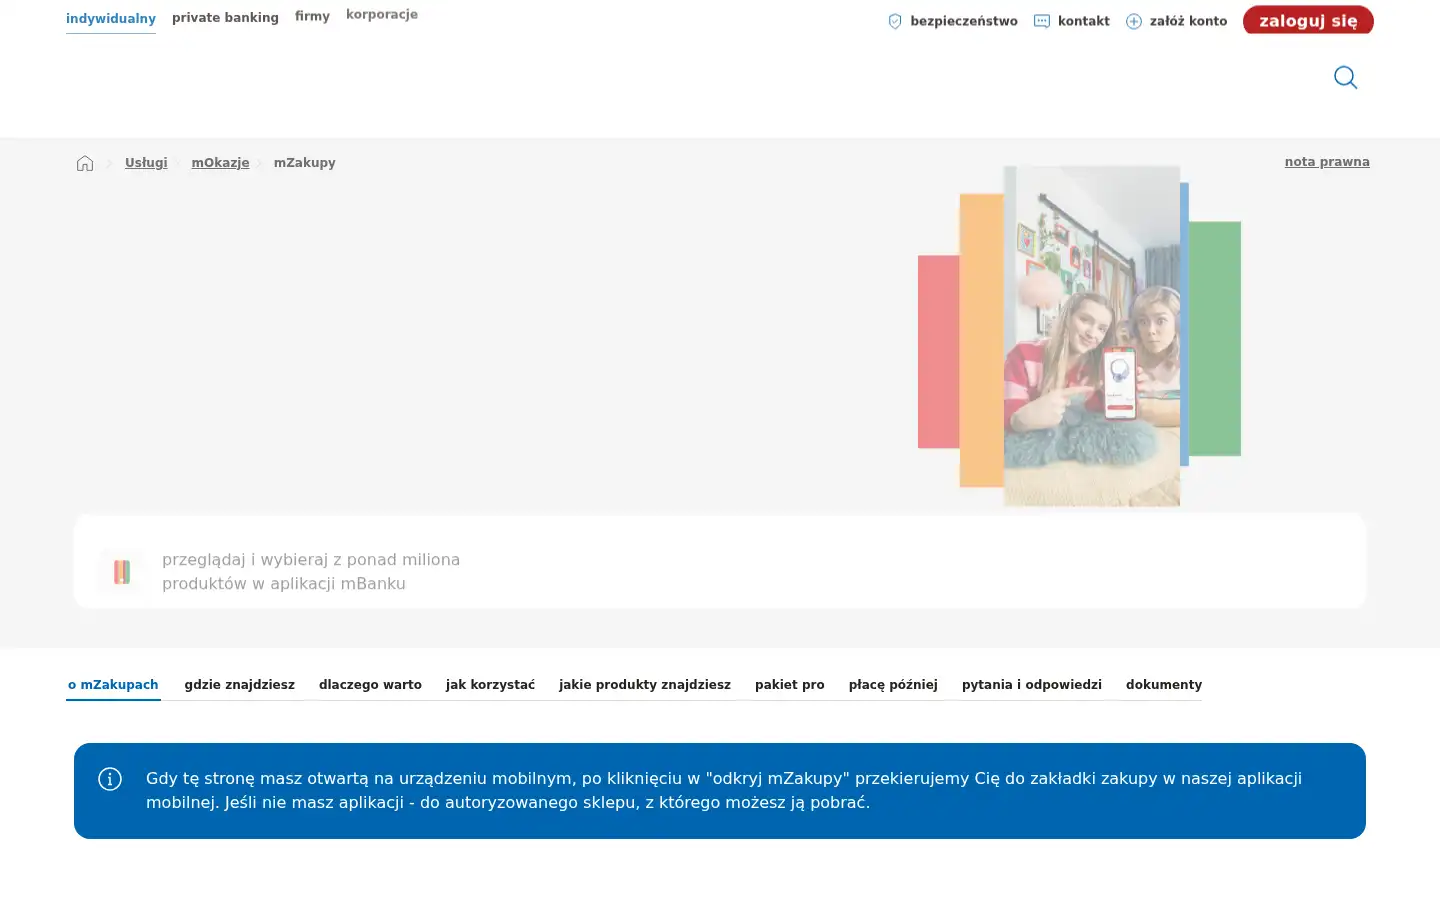Image resolution: width=1440 pixels, height=900 pixels.
Task: Click the info icon in blue banner
Action: 110,779
